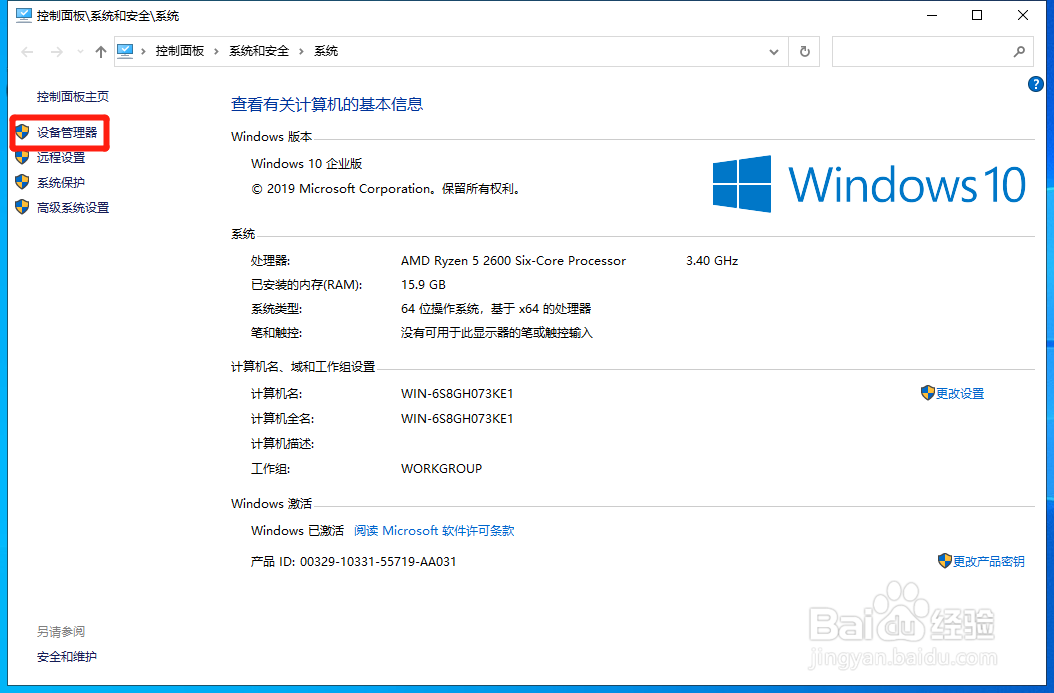
Task: Click 更改产品密钥 to change product key
Action: tap(989, 561)
